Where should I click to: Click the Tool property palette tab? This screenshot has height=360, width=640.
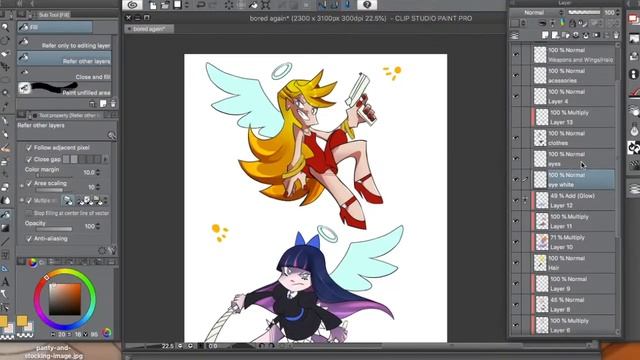67,116
